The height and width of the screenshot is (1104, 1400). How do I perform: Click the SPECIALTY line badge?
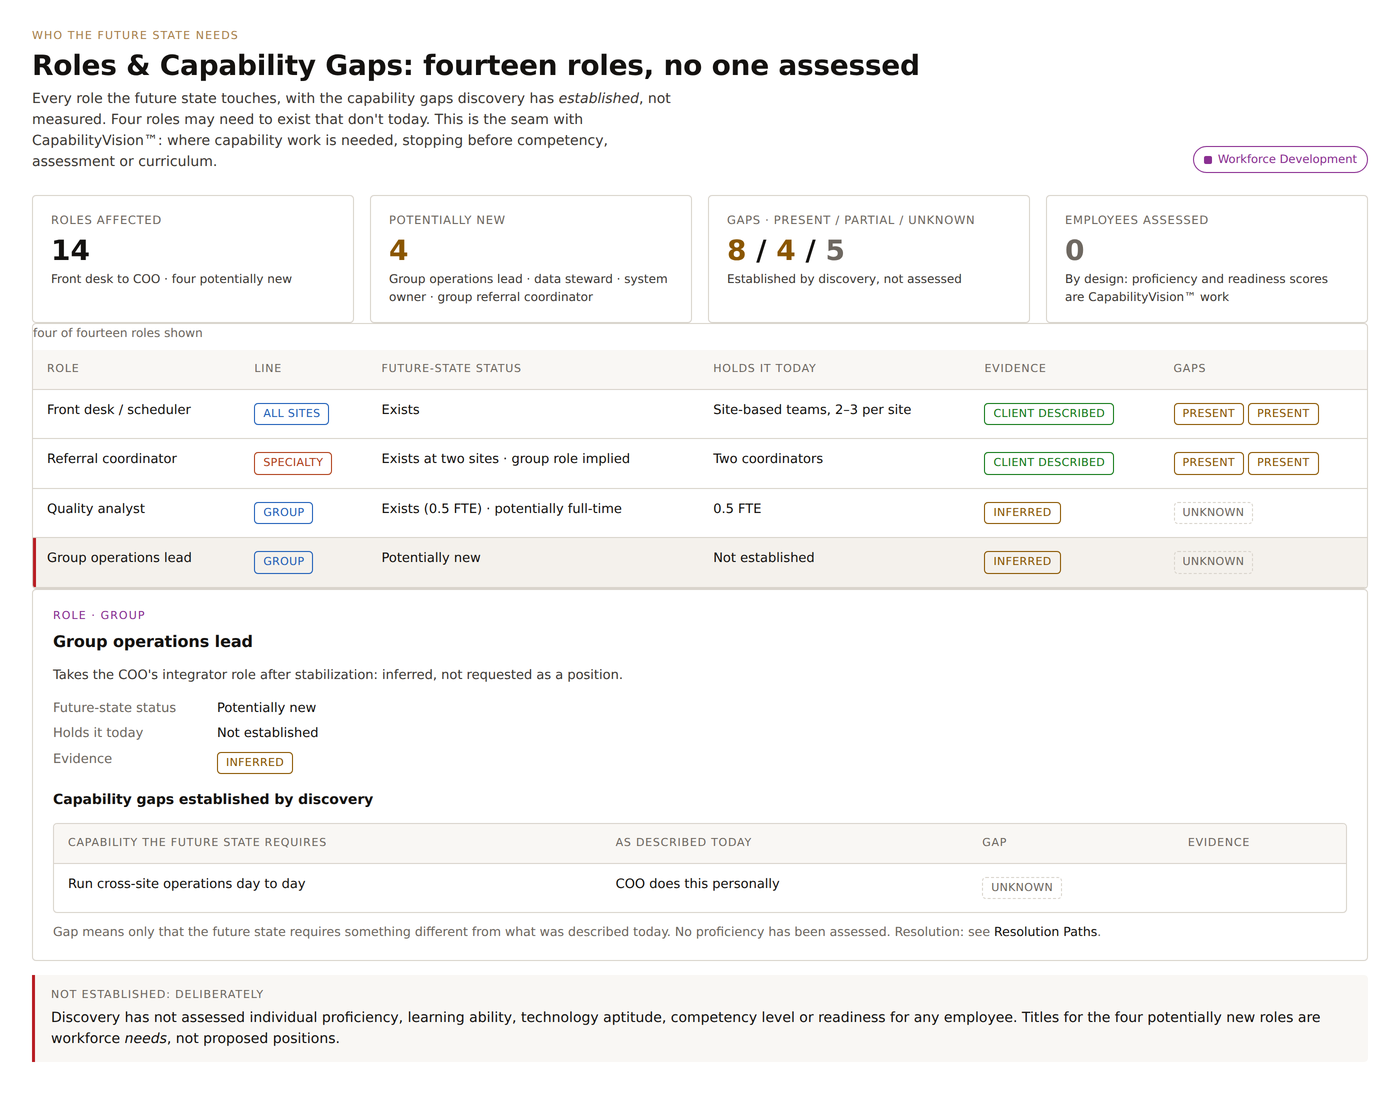[x=293, y=463]
